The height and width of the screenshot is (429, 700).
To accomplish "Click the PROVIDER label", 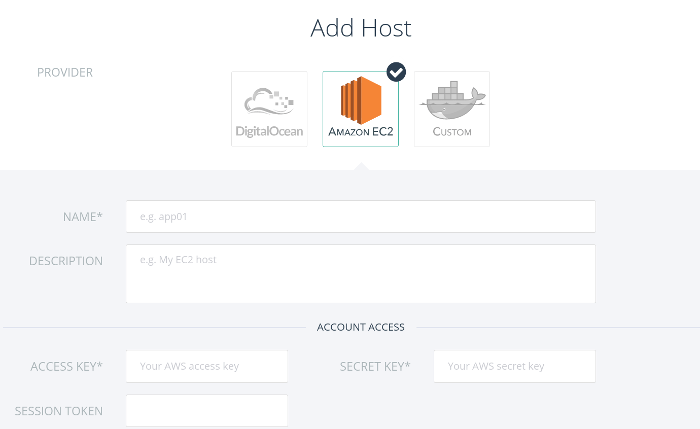I will coord(65,72).
